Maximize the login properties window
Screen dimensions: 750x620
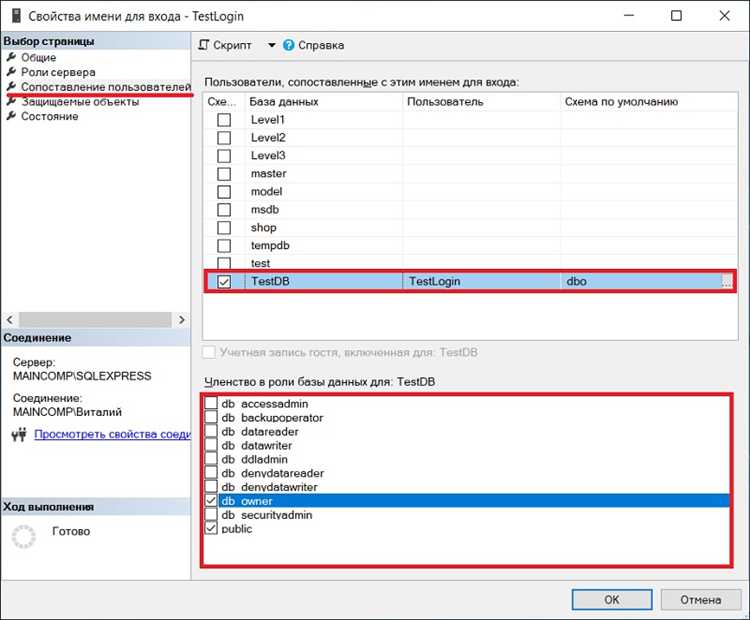tap(676, 16)
